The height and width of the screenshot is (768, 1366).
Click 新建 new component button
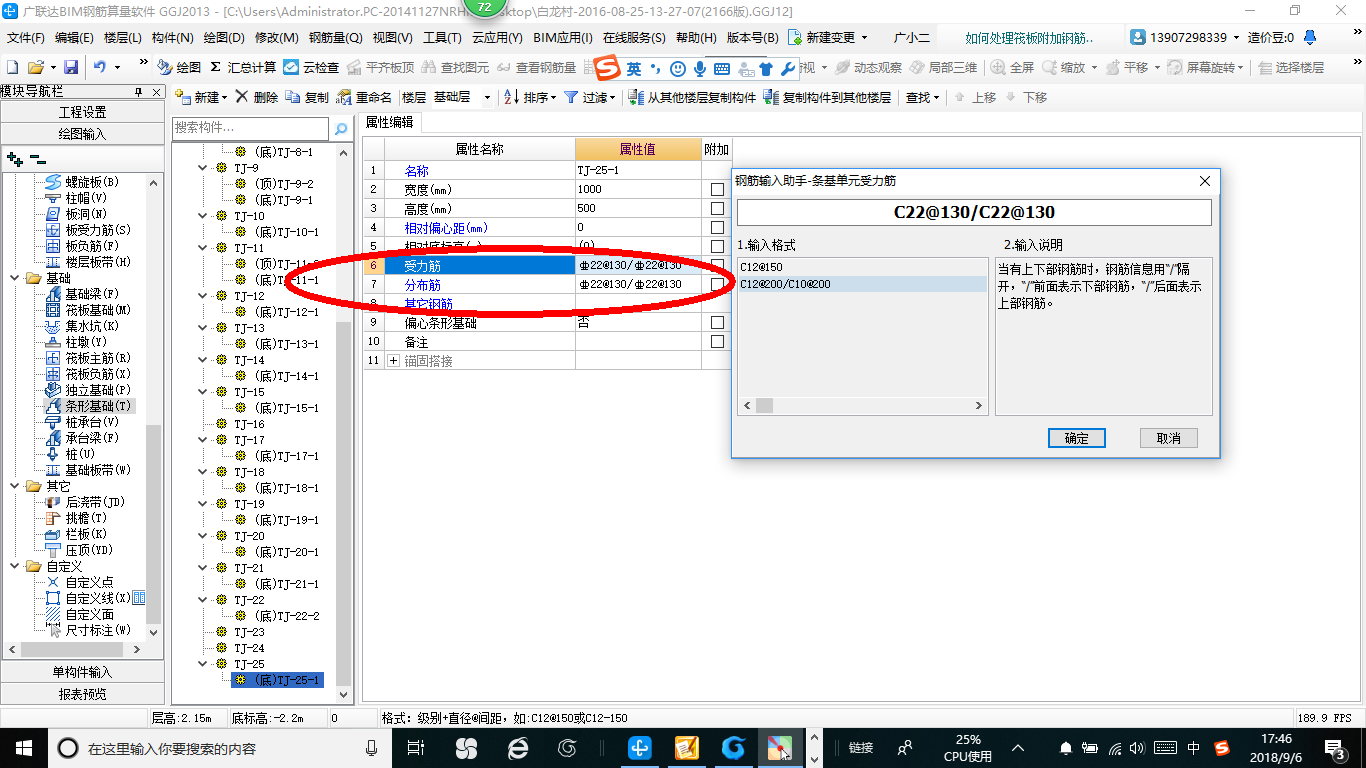(x=201, y=97)
